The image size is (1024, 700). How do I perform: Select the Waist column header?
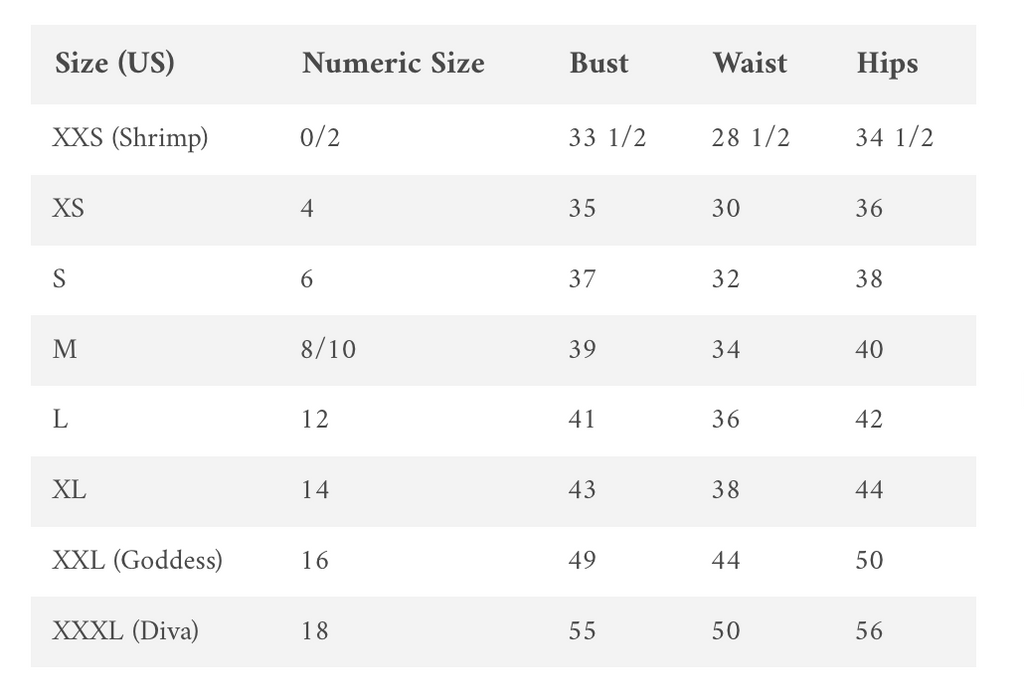750,64
